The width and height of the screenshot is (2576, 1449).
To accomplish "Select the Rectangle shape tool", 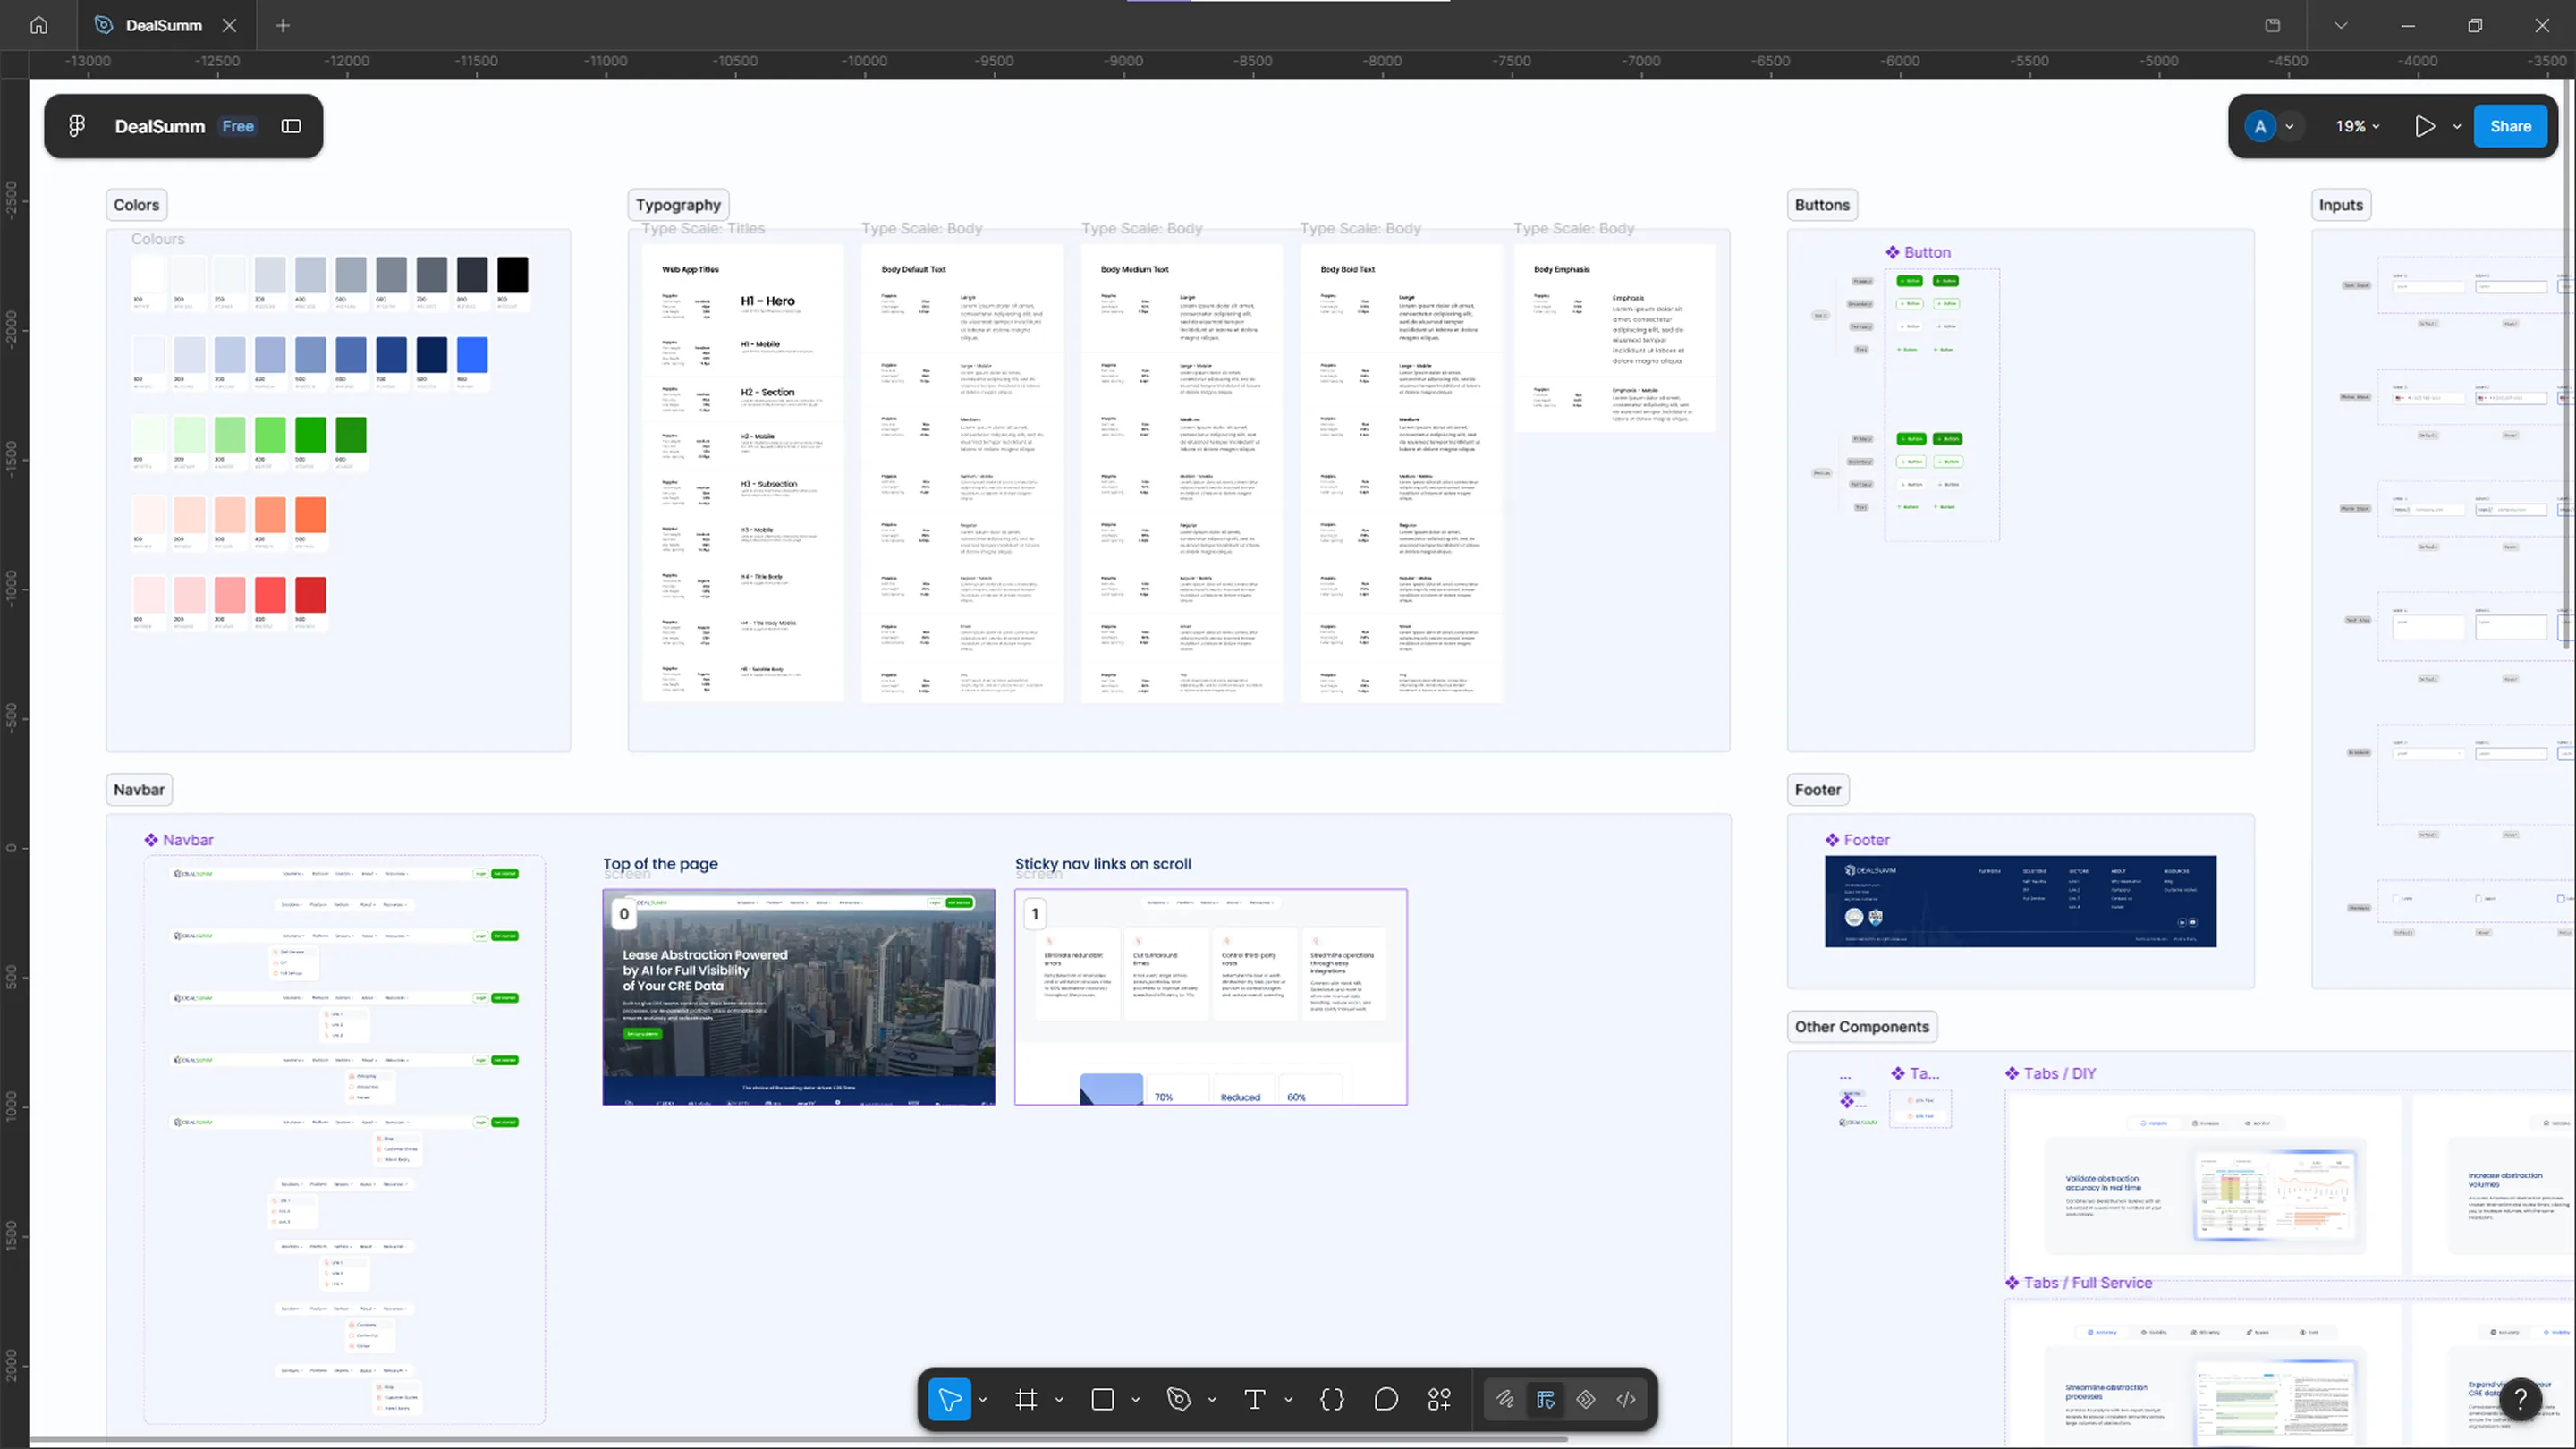I will point(1103,1399).
